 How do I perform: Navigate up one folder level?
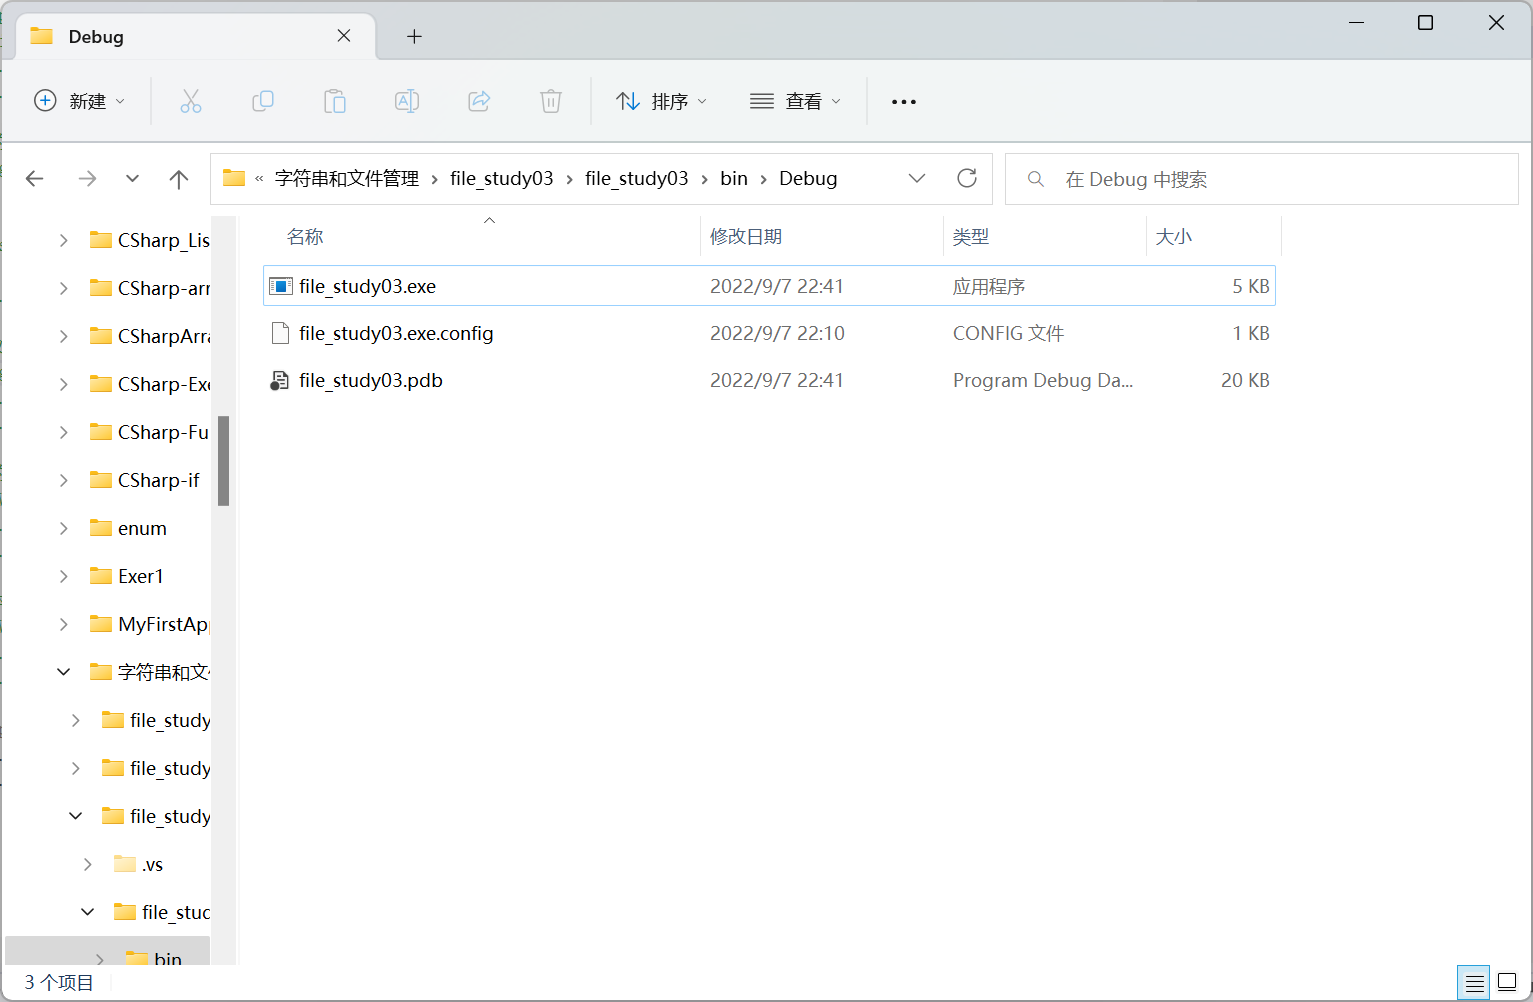coord(179,179)
